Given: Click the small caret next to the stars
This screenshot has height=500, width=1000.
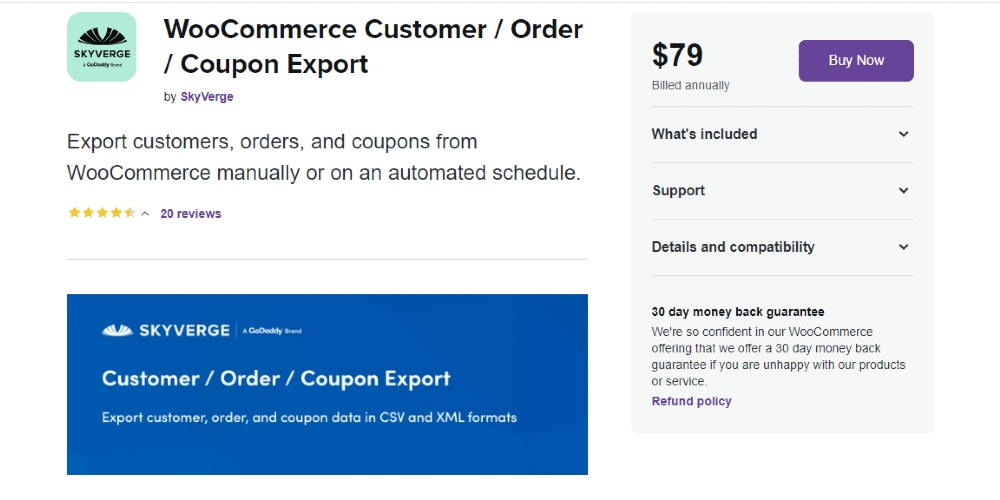Looking at the screenshot, I should pos(145,214).
